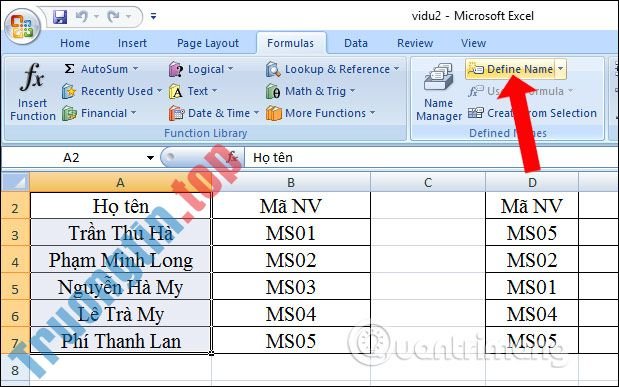Click MS05 in cell D3
Viewport: 619px width, 387px height.
532,233
